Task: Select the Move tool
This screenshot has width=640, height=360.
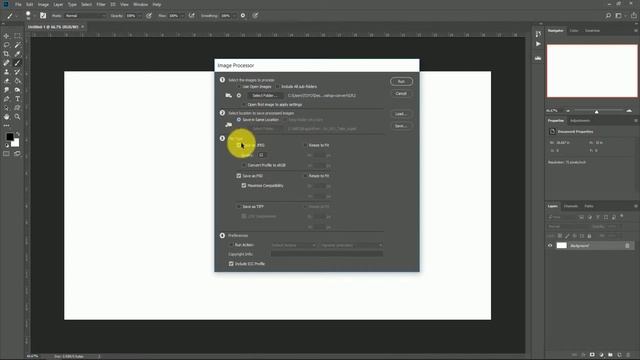Action: tap(6, 36)
